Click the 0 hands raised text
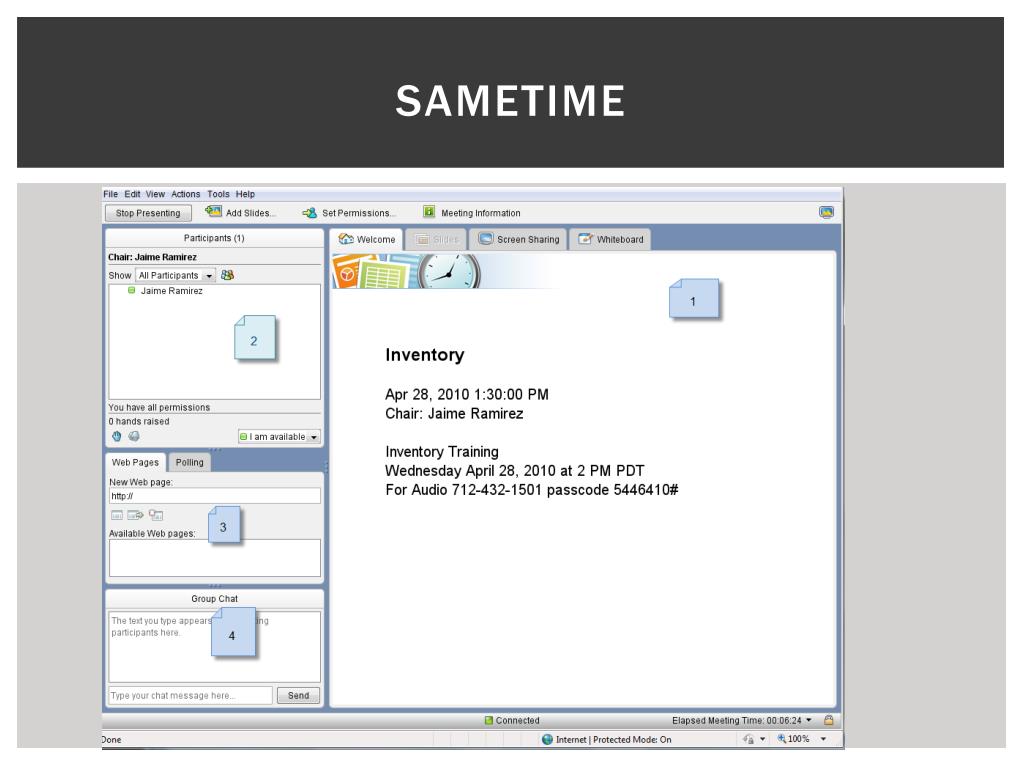The width and height of the screenshot is (1024, 768). click(x=139, y=421)
